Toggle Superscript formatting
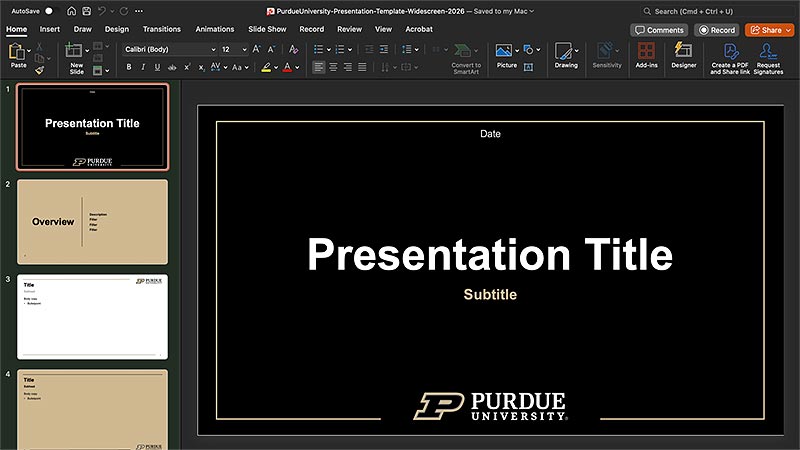This screenshot has width=800, height=450. click(187, 67)
